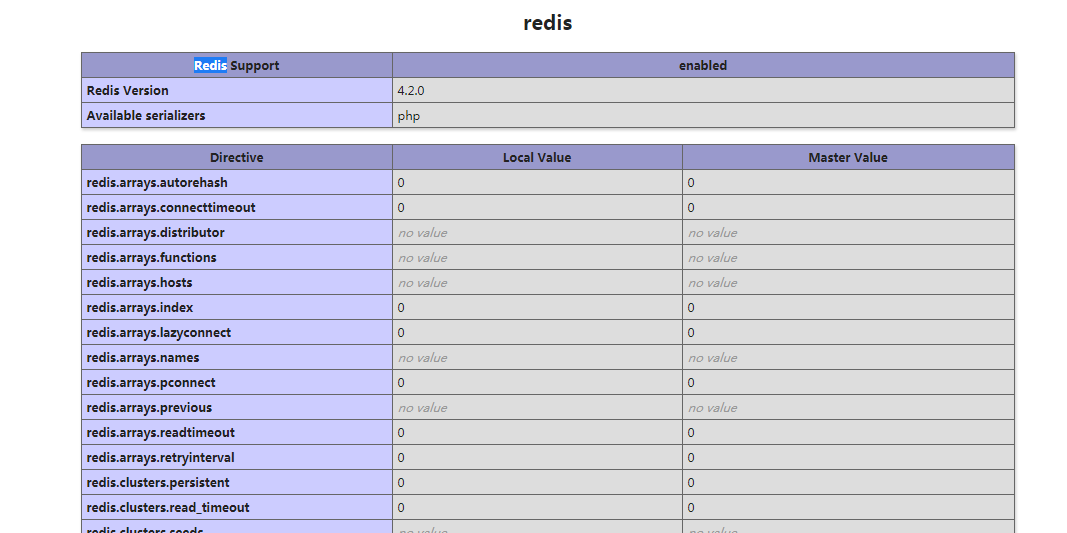Select the redis.clusters.read_timeout directive name
The width and height of the screenshot is (1067, 533).
click(168, 508)
